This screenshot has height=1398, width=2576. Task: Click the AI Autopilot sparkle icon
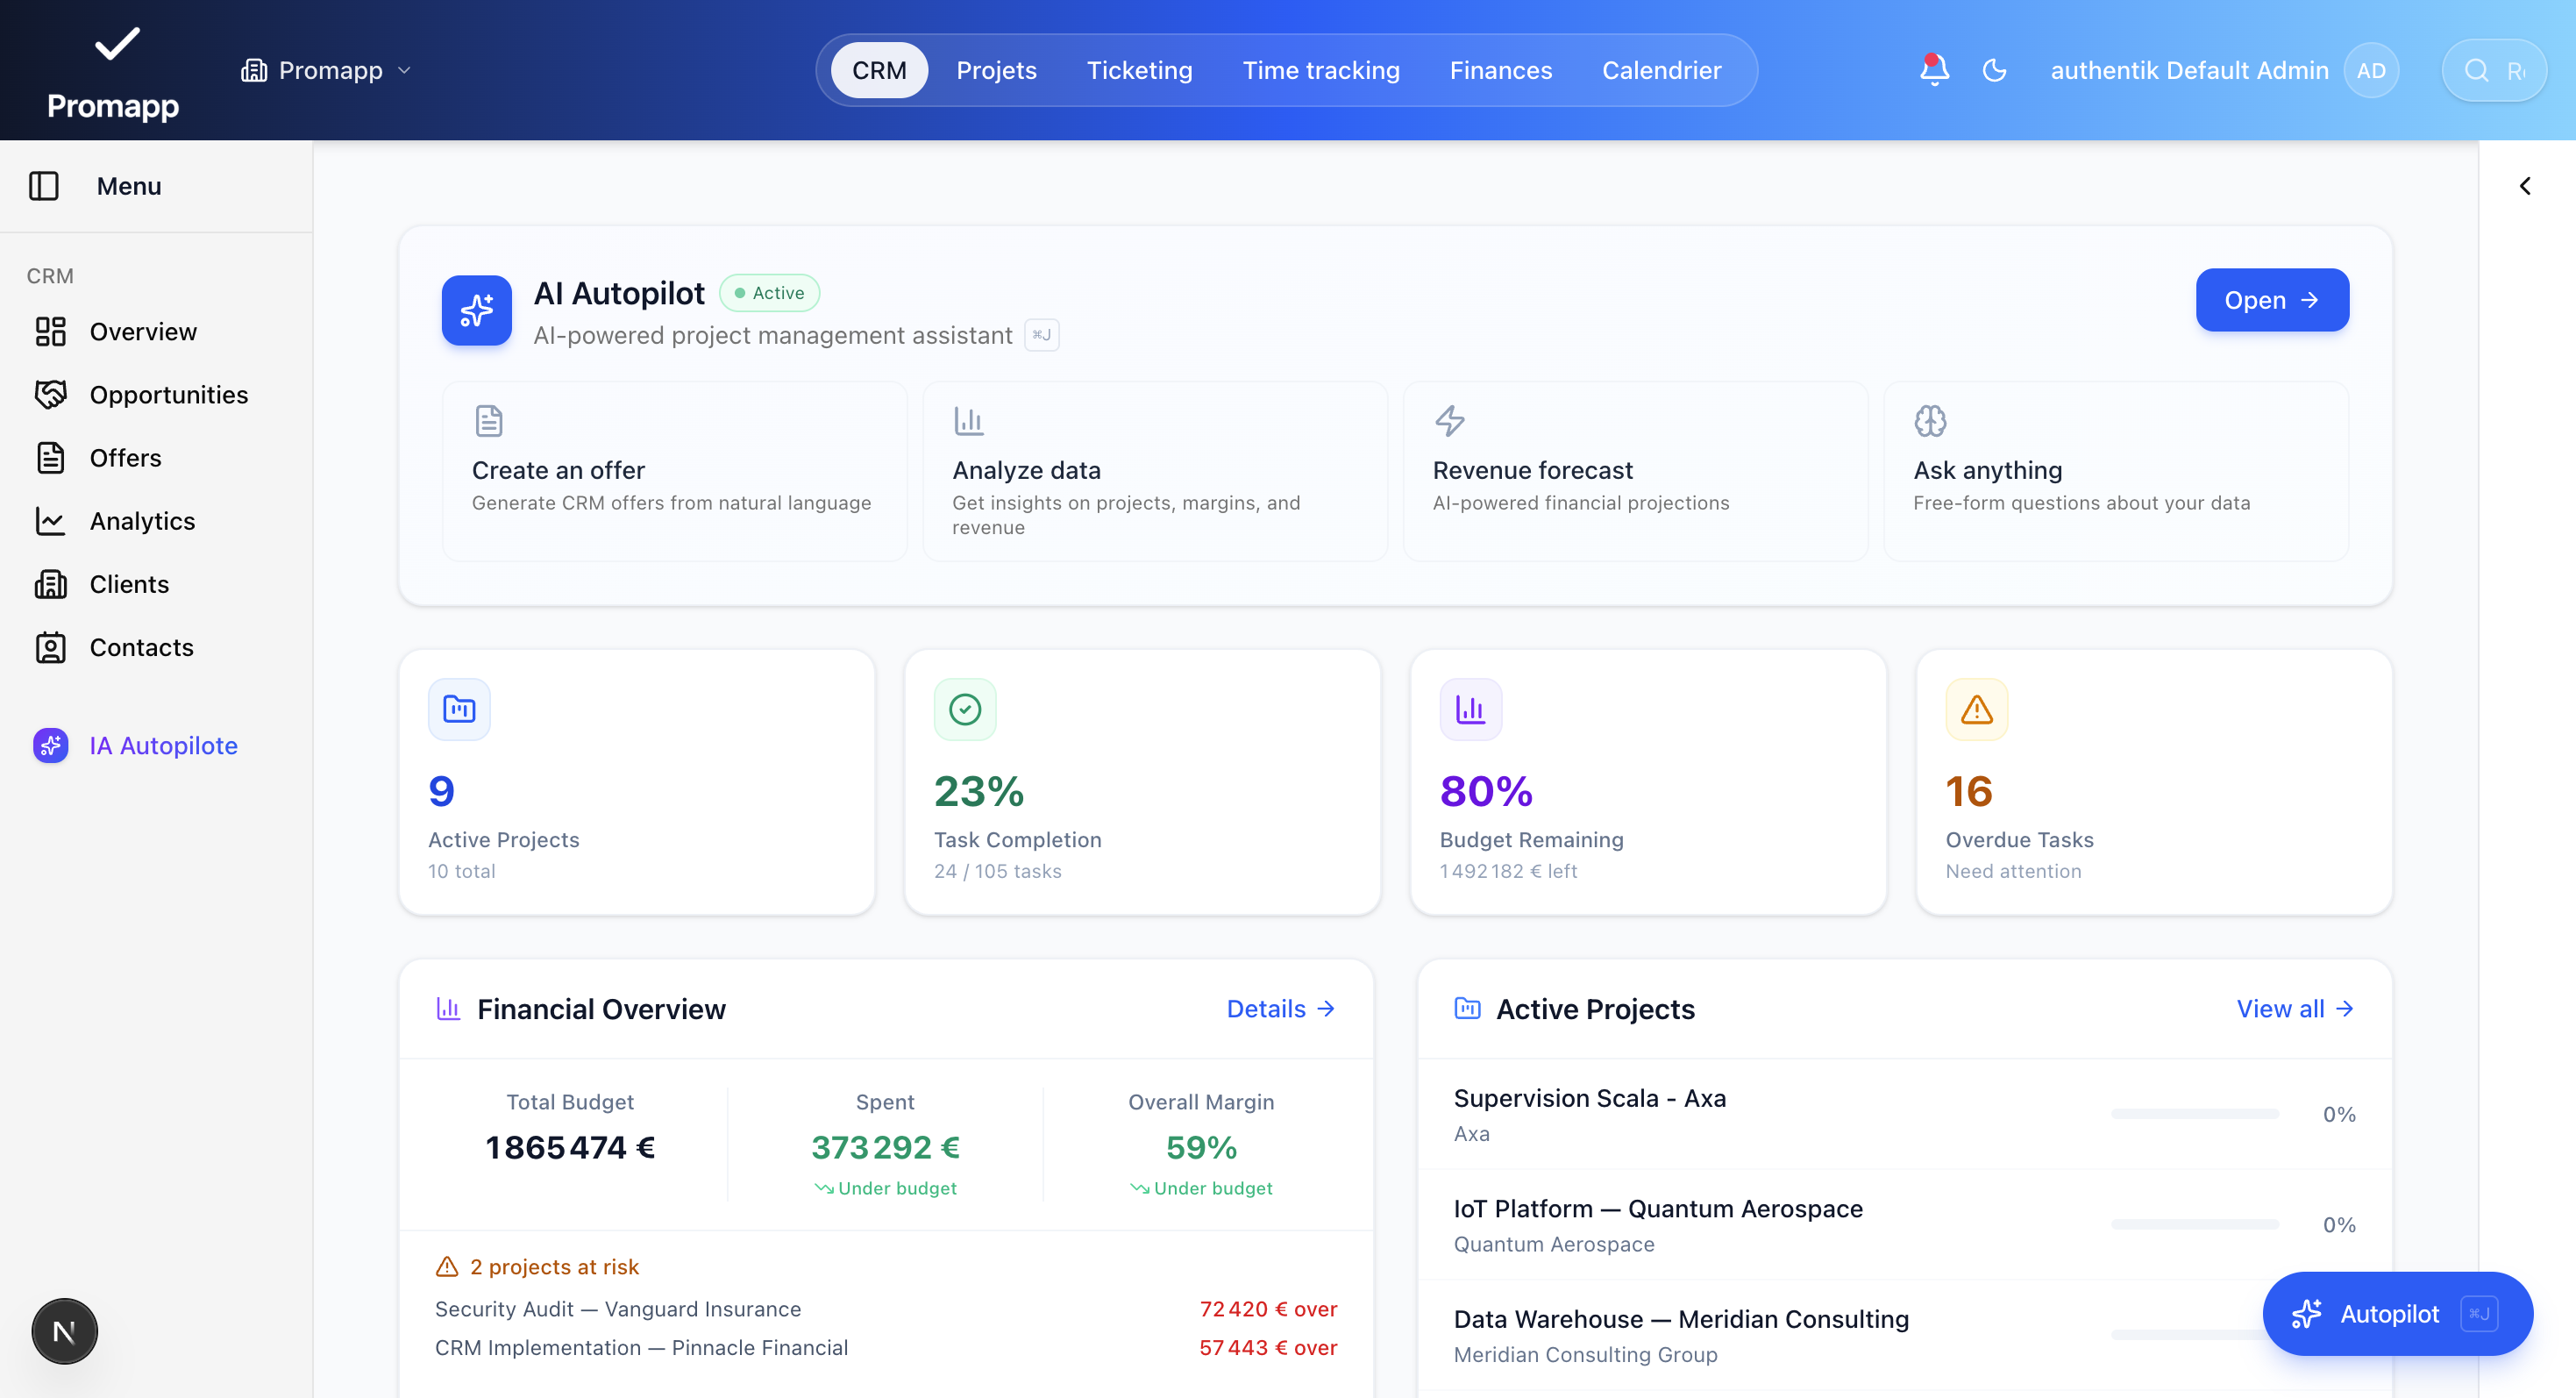pos(476,310)
